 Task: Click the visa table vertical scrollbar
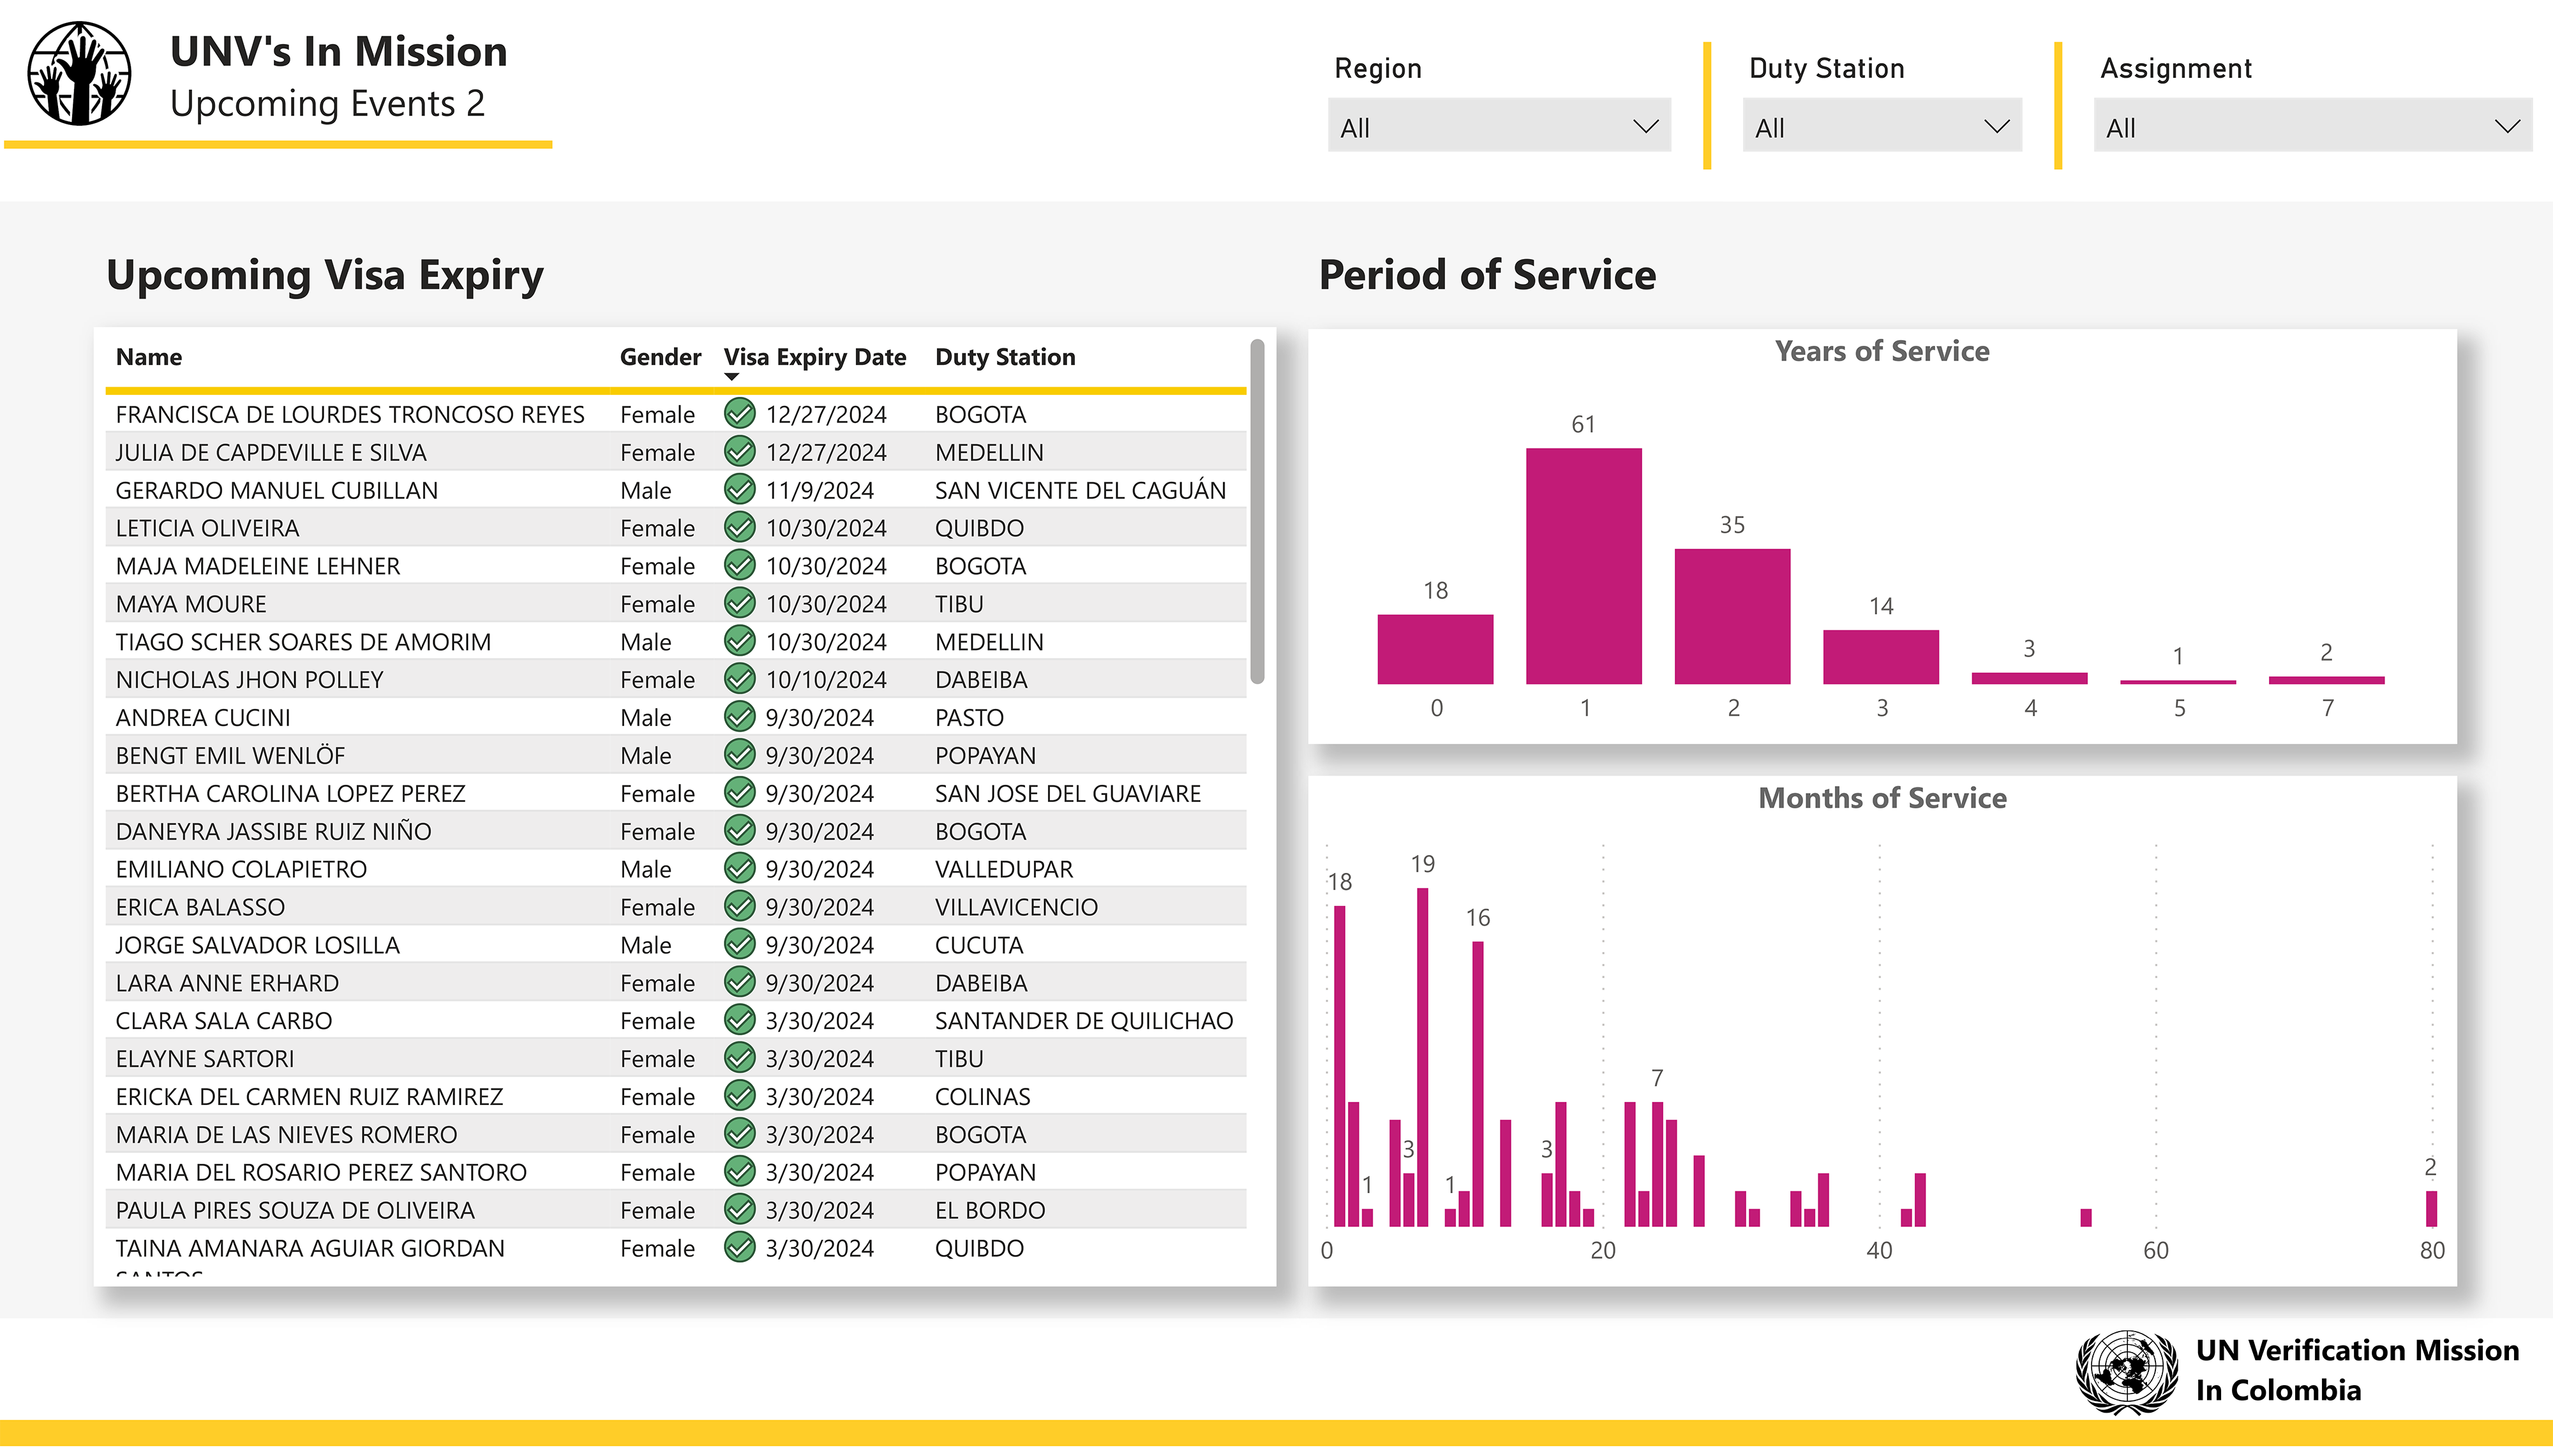(x=1257, y=512)
